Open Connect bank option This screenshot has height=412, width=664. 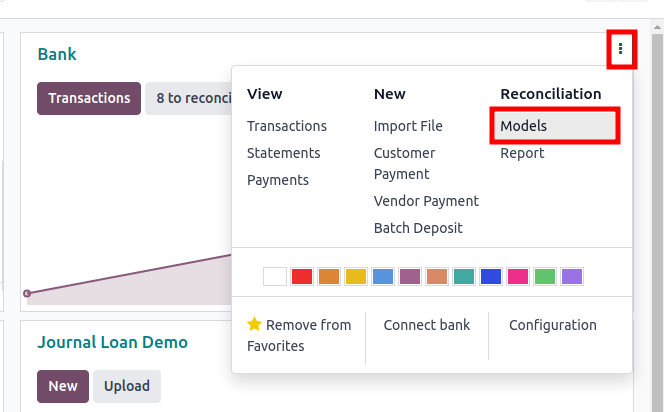[427, 325]
